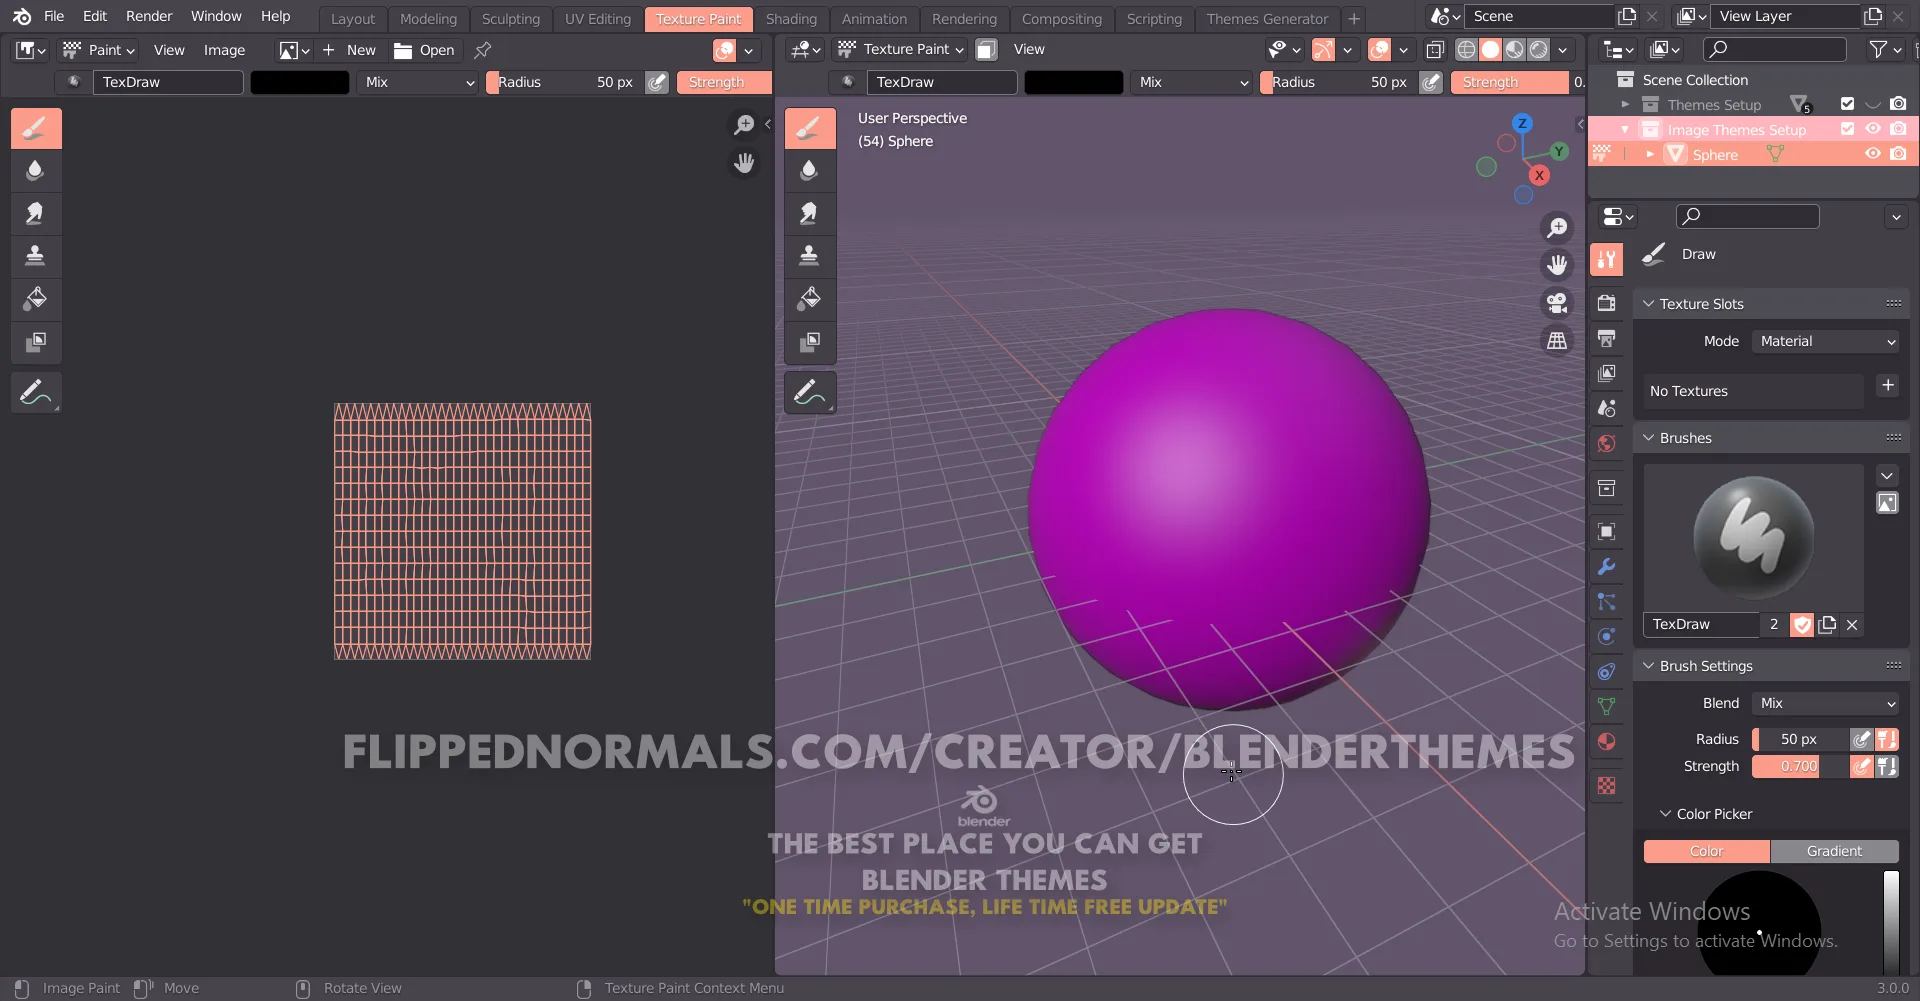Uncheck the Image Themes Setup collection
Screen dimensions: 1920x1001
1848,129
